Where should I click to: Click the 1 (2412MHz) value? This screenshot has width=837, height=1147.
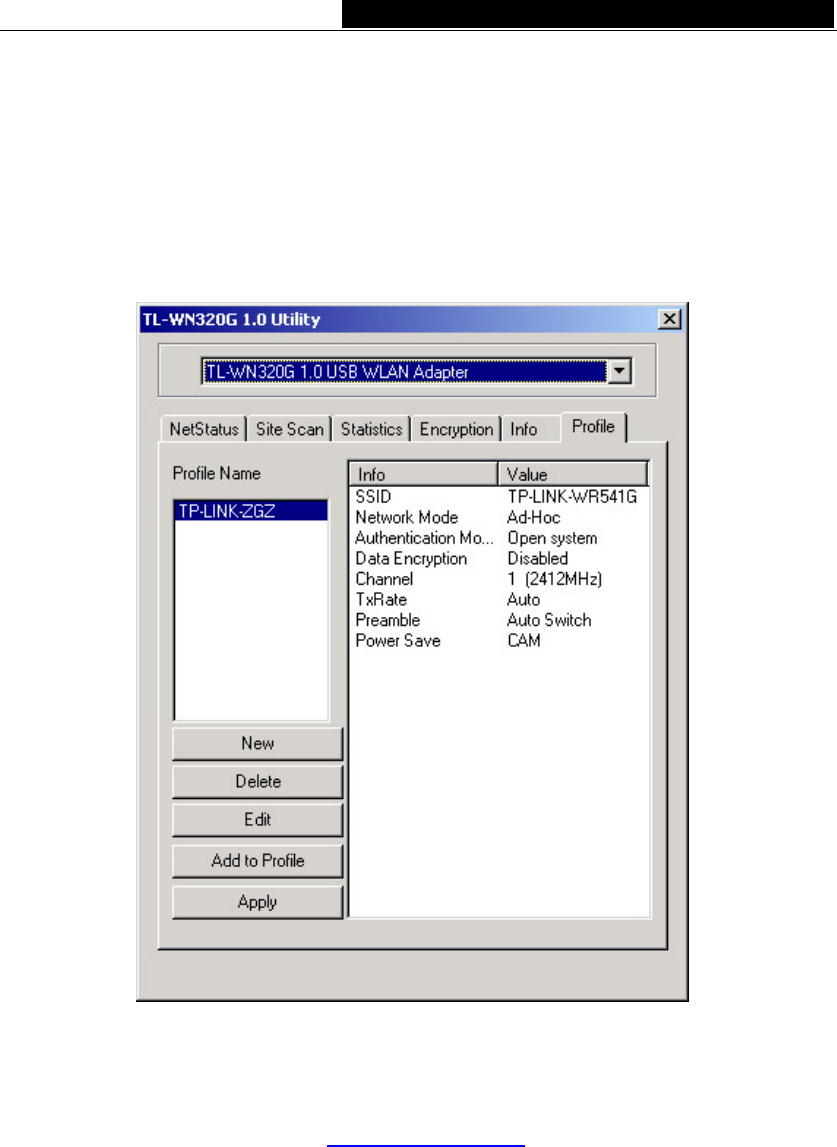tap(555, 579)
